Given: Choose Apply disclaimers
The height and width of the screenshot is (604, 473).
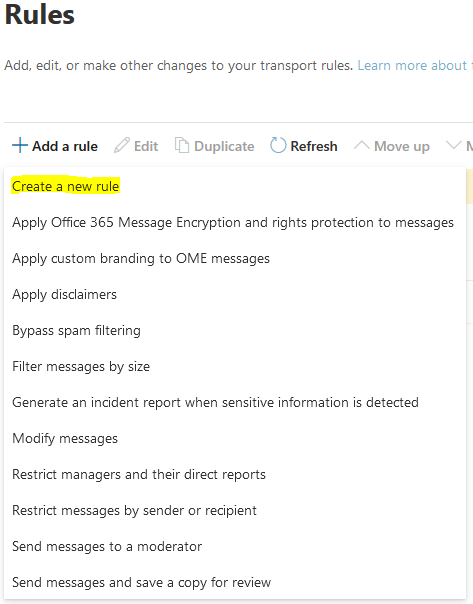Looking at the screenshot, I should click(64, 294).
